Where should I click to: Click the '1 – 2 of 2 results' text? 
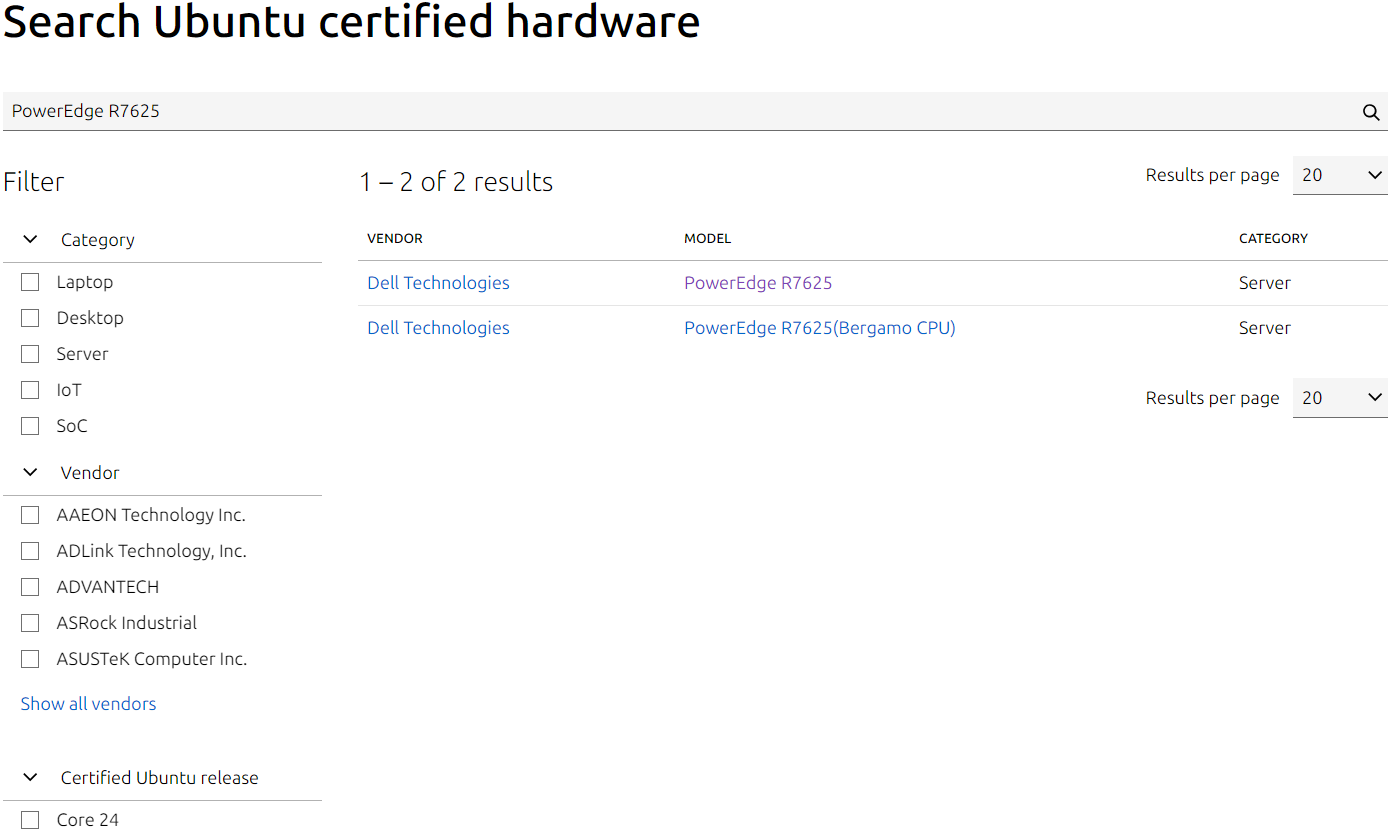[x=456, y=182]
